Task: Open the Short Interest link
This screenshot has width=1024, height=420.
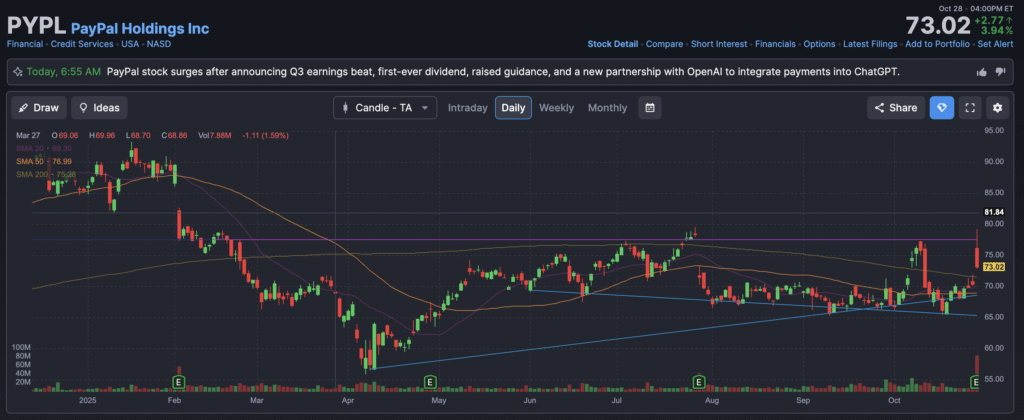Action: [718, 44]
